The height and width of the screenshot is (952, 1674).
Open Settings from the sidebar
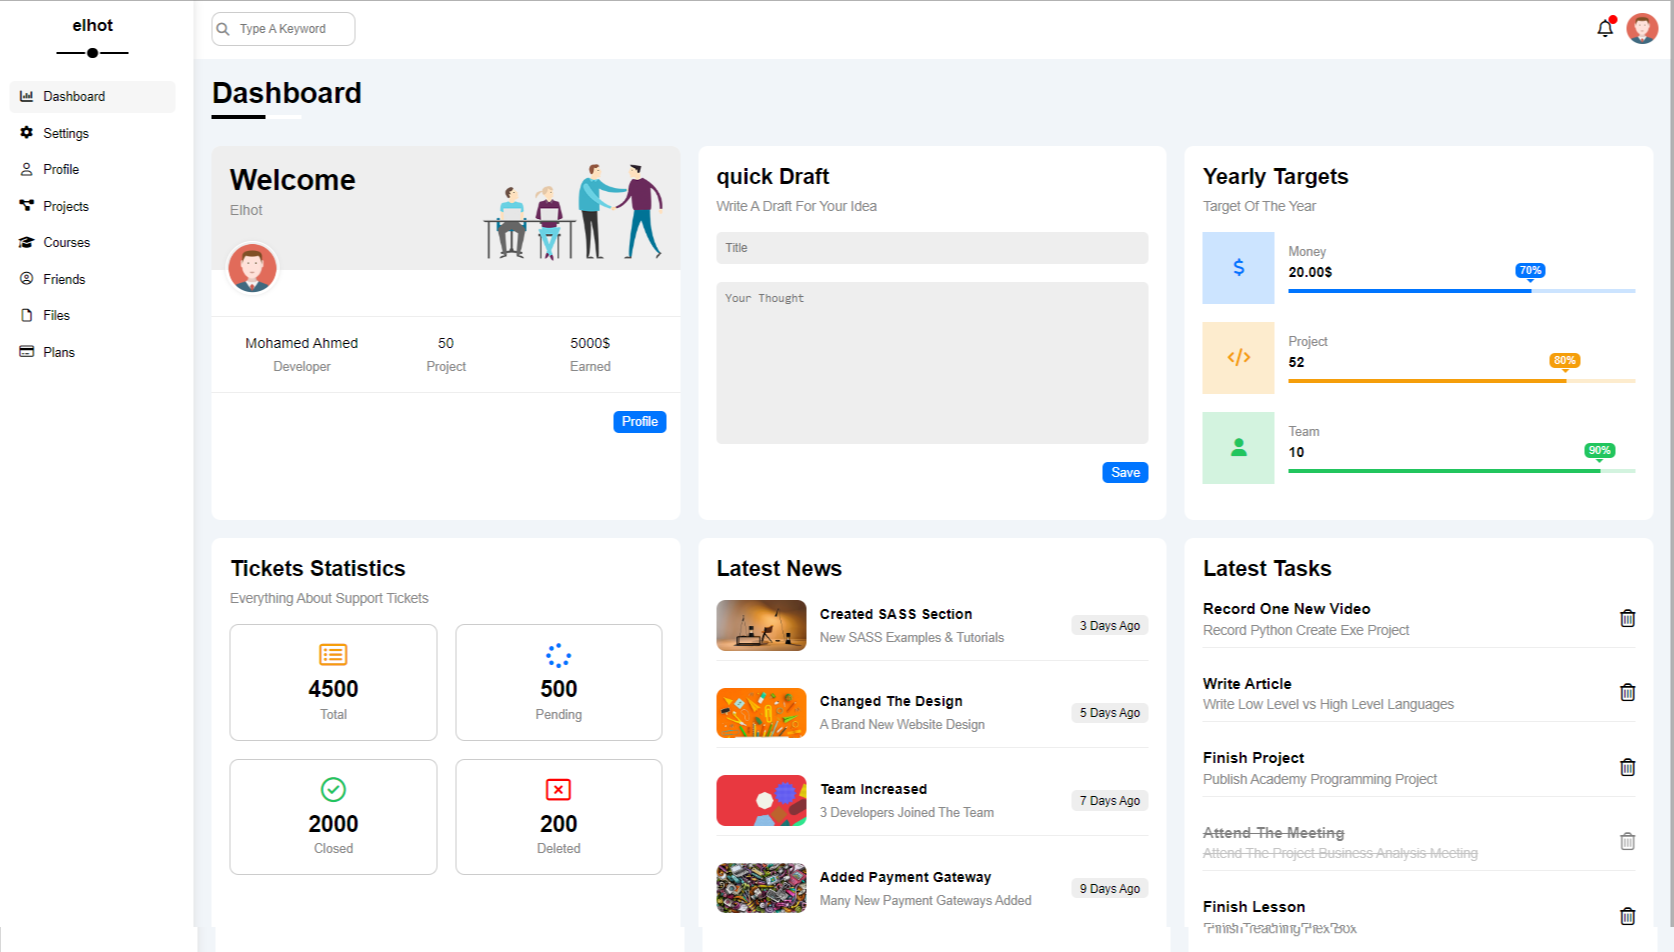pyautogui.click(x=66, y=134)
